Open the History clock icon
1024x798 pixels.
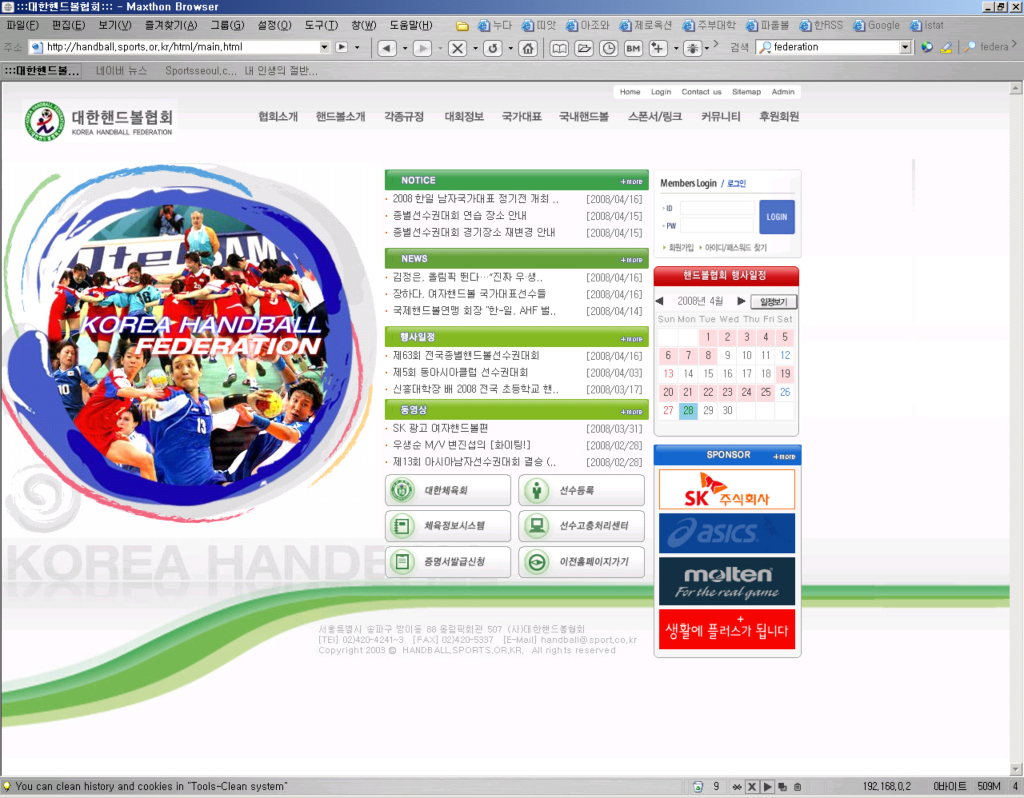pyautogui.click(x=609, y=48)
